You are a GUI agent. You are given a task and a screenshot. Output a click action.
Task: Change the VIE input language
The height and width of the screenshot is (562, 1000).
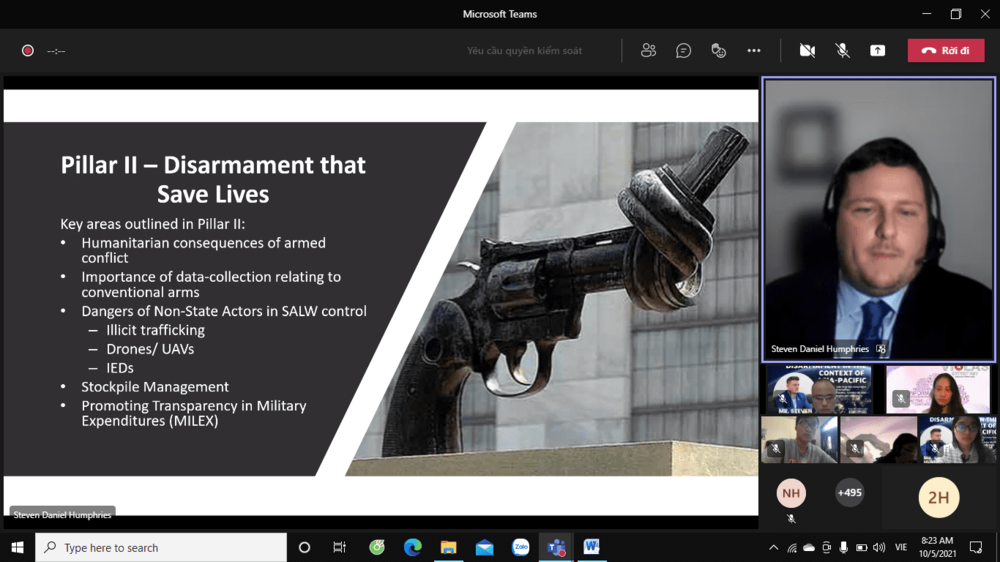(901, 547)
